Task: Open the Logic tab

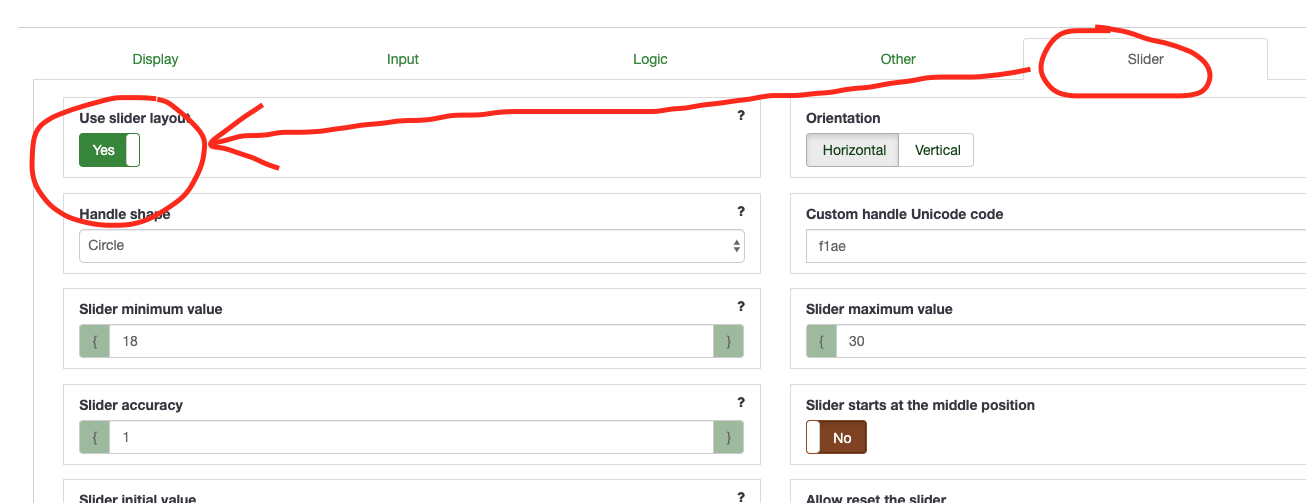Action: tap(650, 59)
